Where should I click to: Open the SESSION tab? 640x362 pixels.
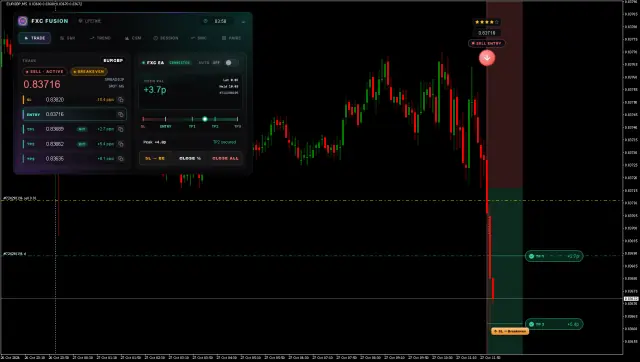[x=166, y=38]
